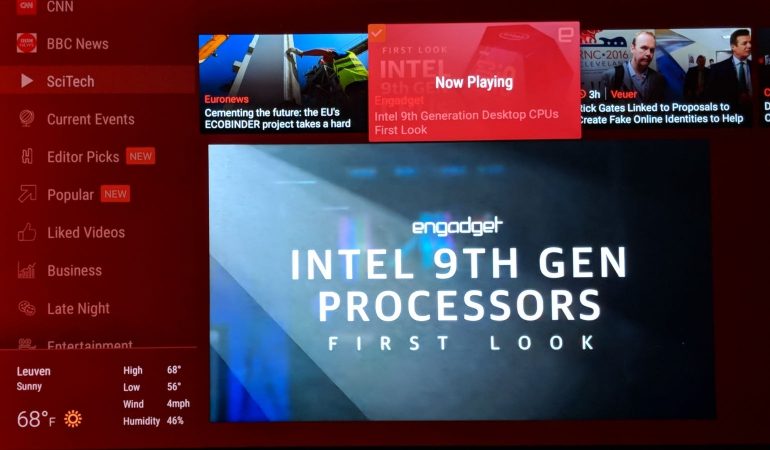Screen dimensions: 770x450
Task: Click the Leuven weather location name
Action: pos(34,371)
